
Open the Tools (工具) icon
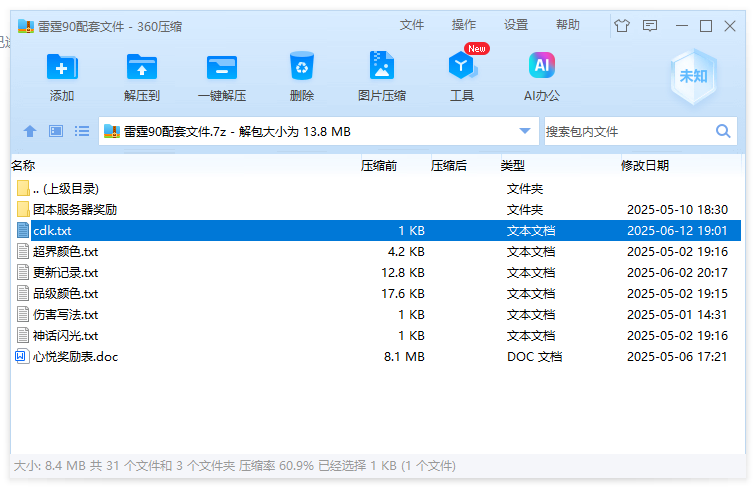pyautogui.click(x=462, y=68)
